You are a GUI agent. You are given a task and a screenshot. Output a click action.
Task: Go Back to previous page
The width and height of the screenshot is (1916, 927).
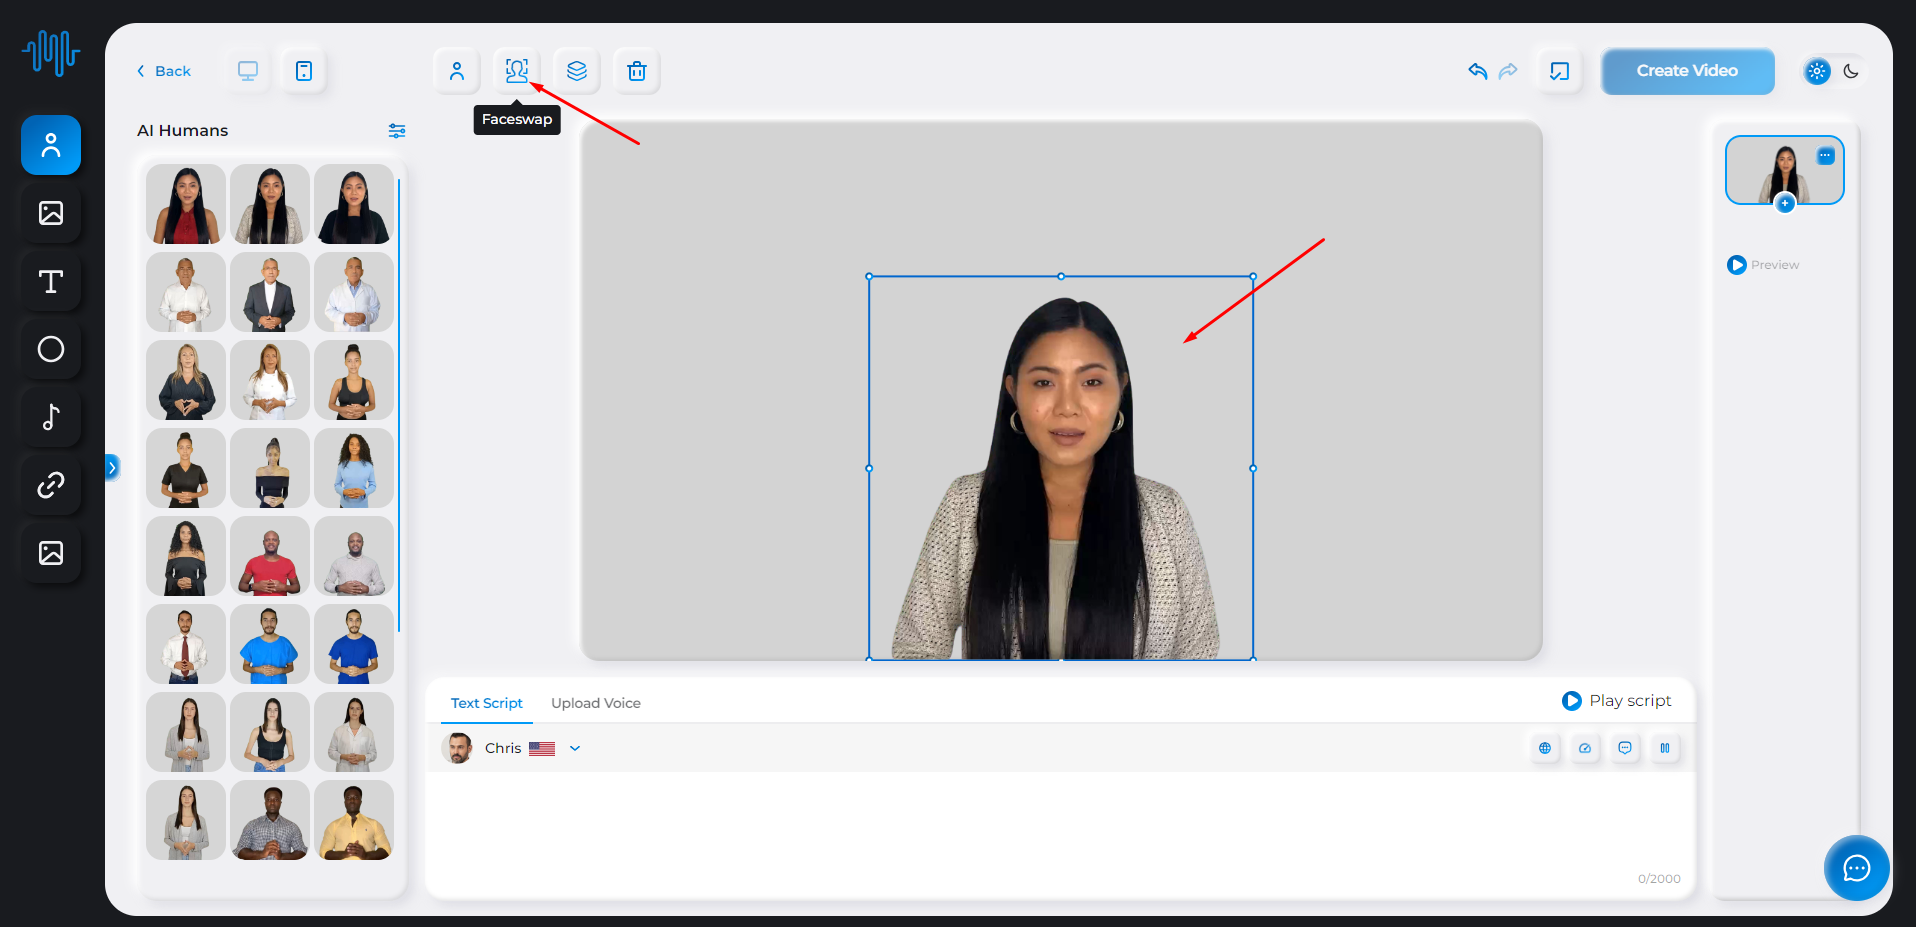(x=164, y=71)
